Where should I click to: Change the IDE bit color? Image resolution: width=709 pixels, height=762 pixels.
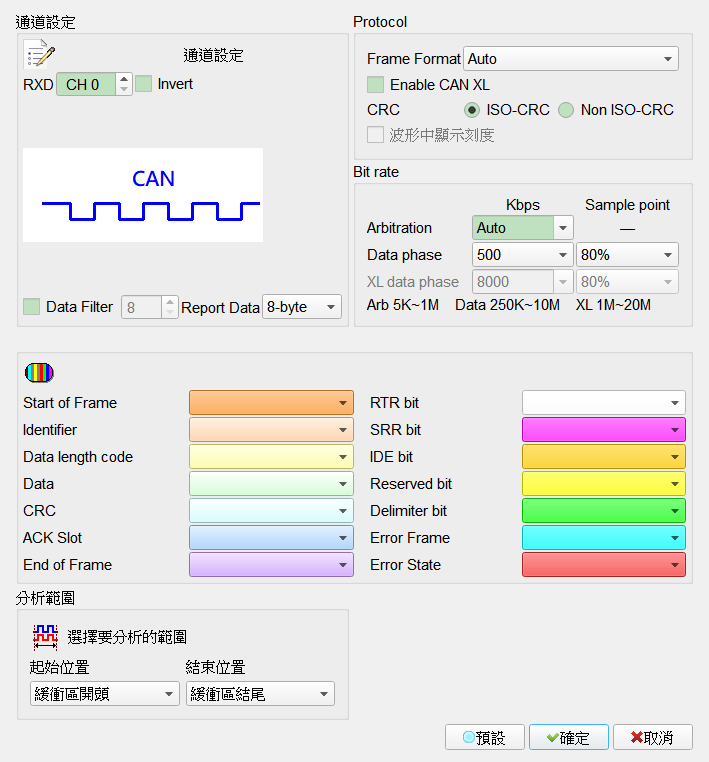(x=604, y=457)
